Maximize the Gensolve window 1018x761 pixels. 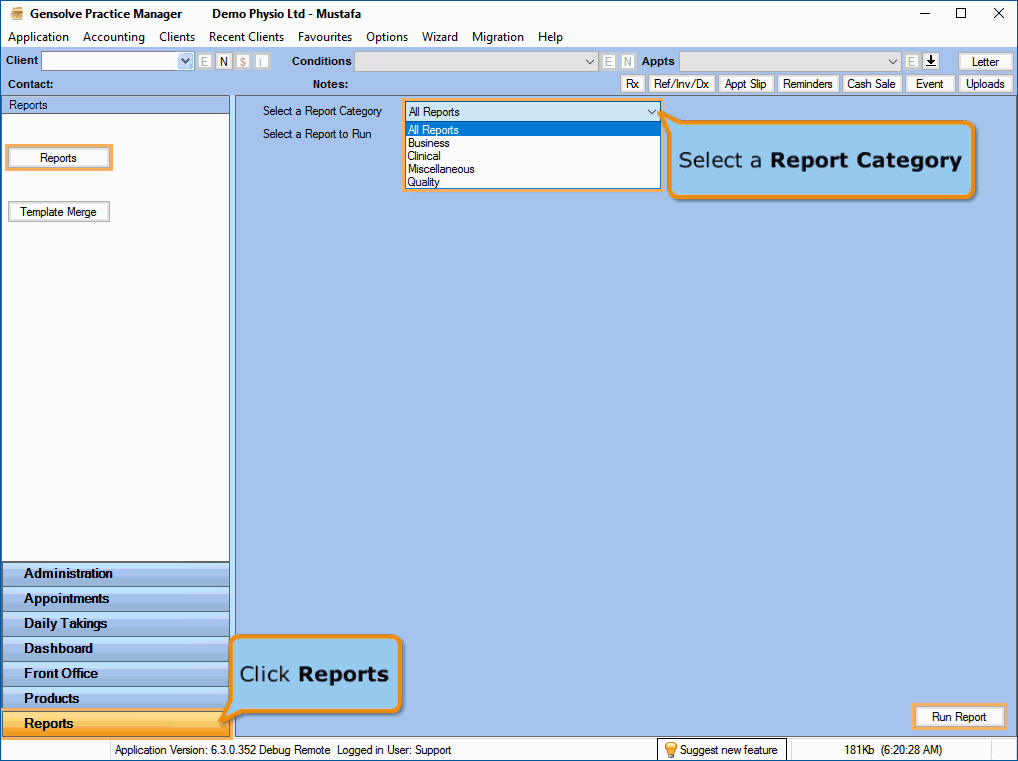pyautogui.click(x=961, y=14)
